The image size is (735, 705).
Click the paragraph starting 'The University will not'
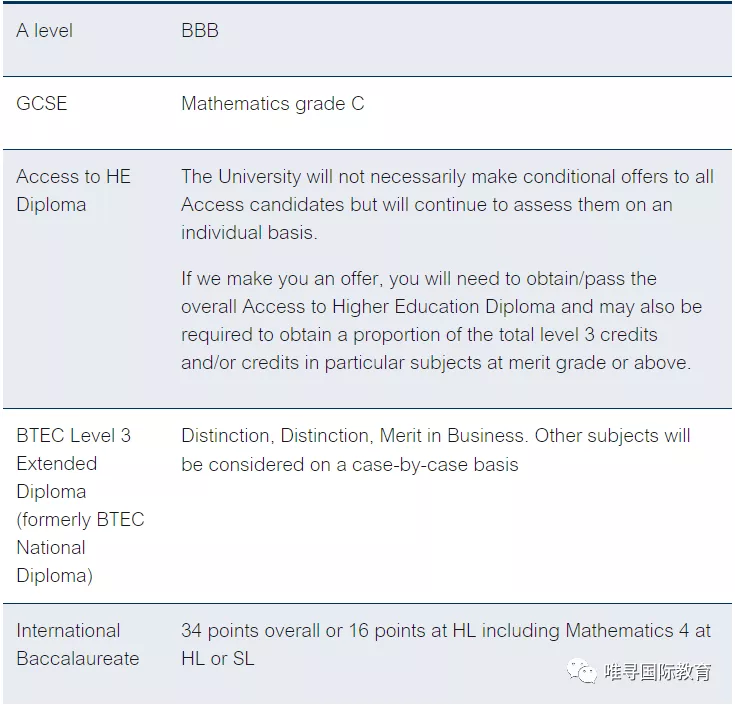[448, 204]
